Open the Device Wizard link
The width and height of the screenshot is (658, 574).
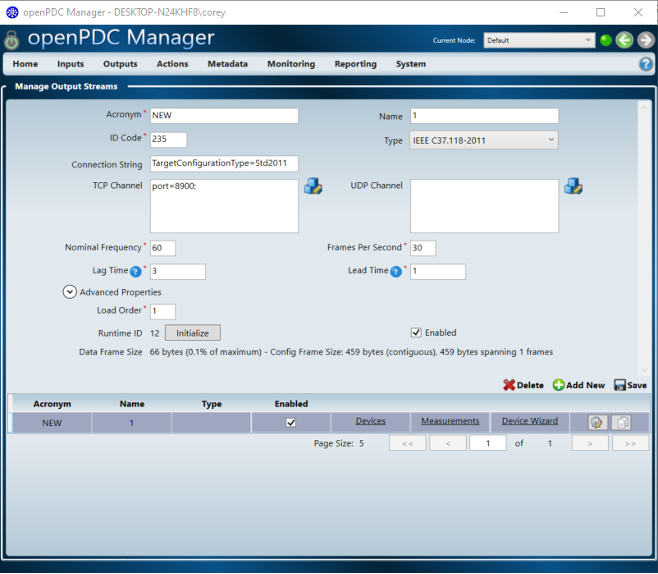tap(529, 421)
